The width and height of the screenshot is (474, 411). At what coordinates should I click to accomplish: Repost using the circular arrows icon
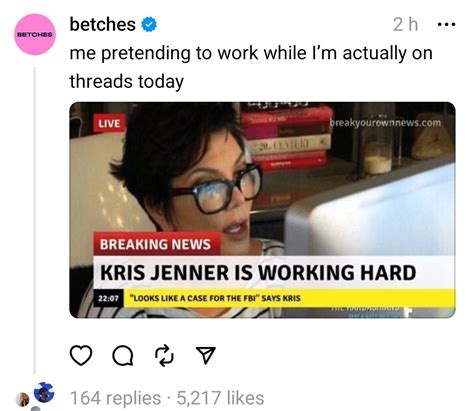pyautogui.click(x=165, y=356)
